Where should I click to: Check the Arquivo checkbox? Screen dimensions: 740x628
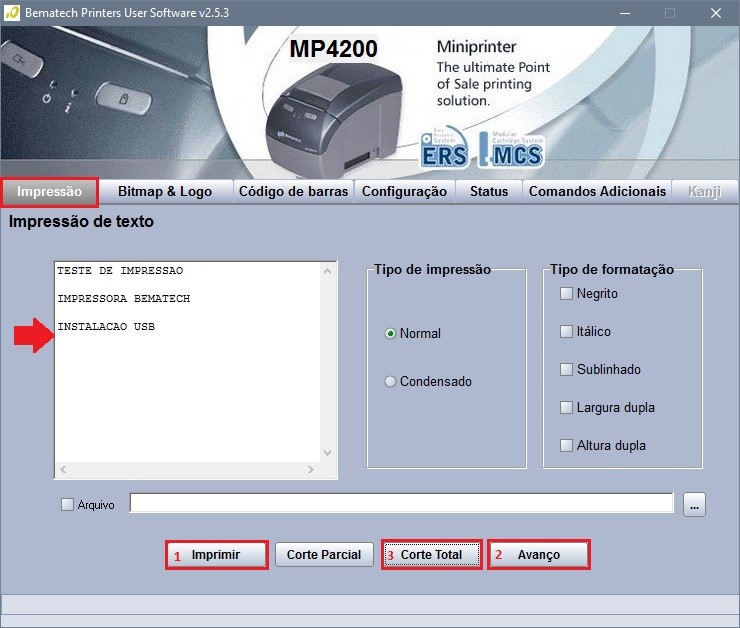[67, 505]
